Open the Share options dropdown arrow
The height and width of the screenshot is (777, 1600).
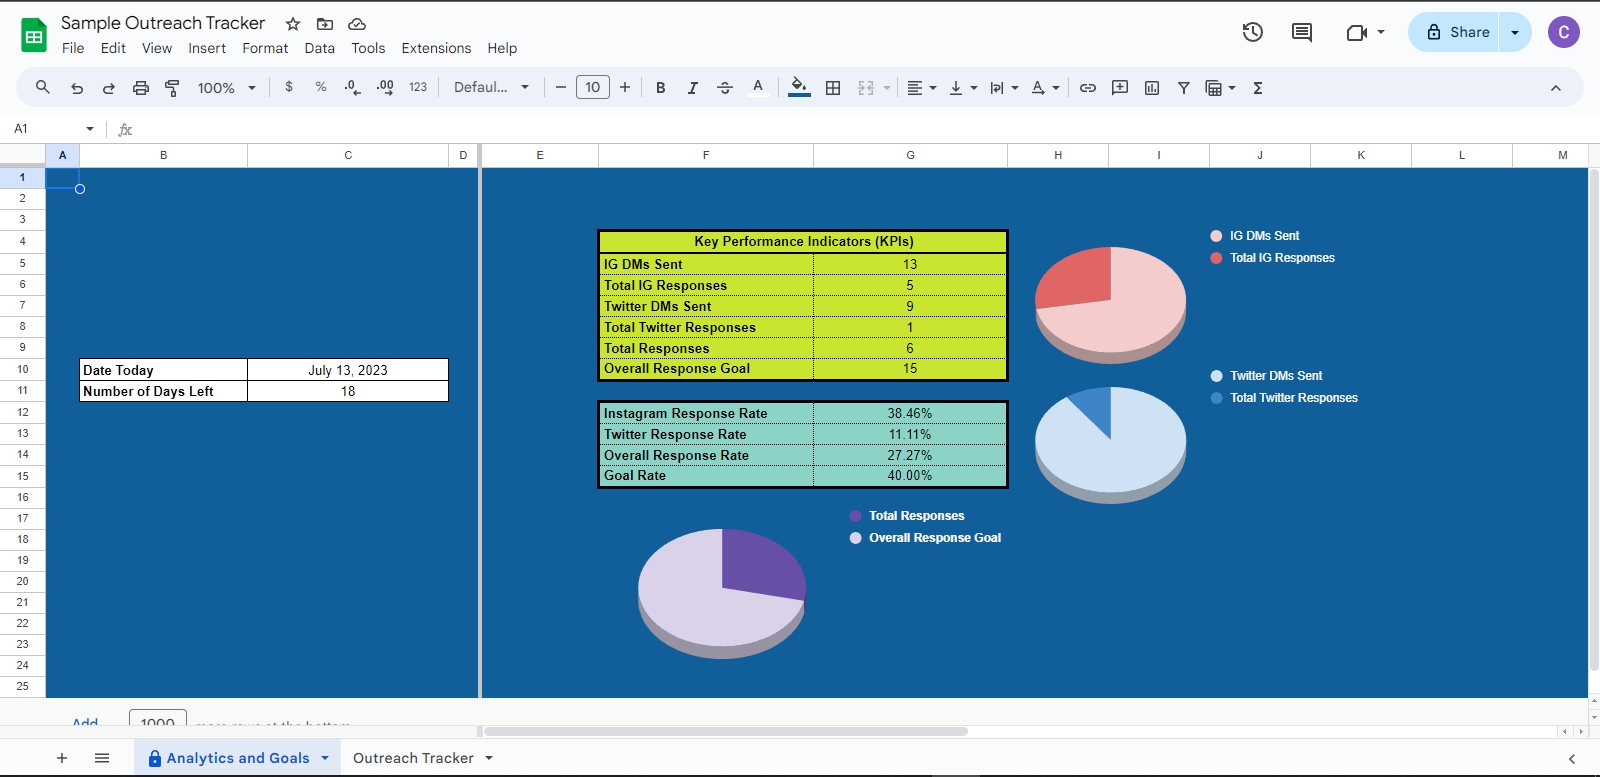click(x=1515, y=32)
